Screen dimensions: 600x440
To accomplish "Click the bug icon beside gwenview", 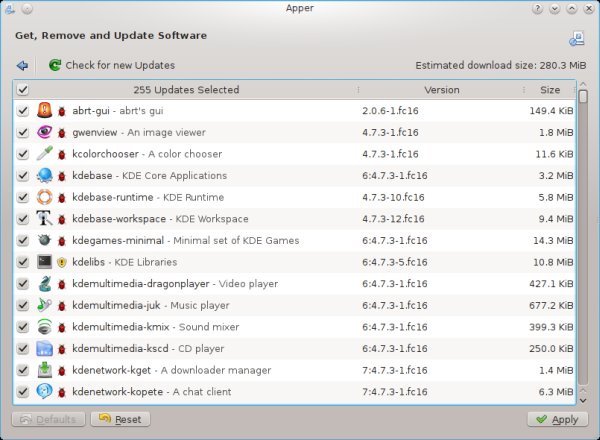I will tap(62, 133).
